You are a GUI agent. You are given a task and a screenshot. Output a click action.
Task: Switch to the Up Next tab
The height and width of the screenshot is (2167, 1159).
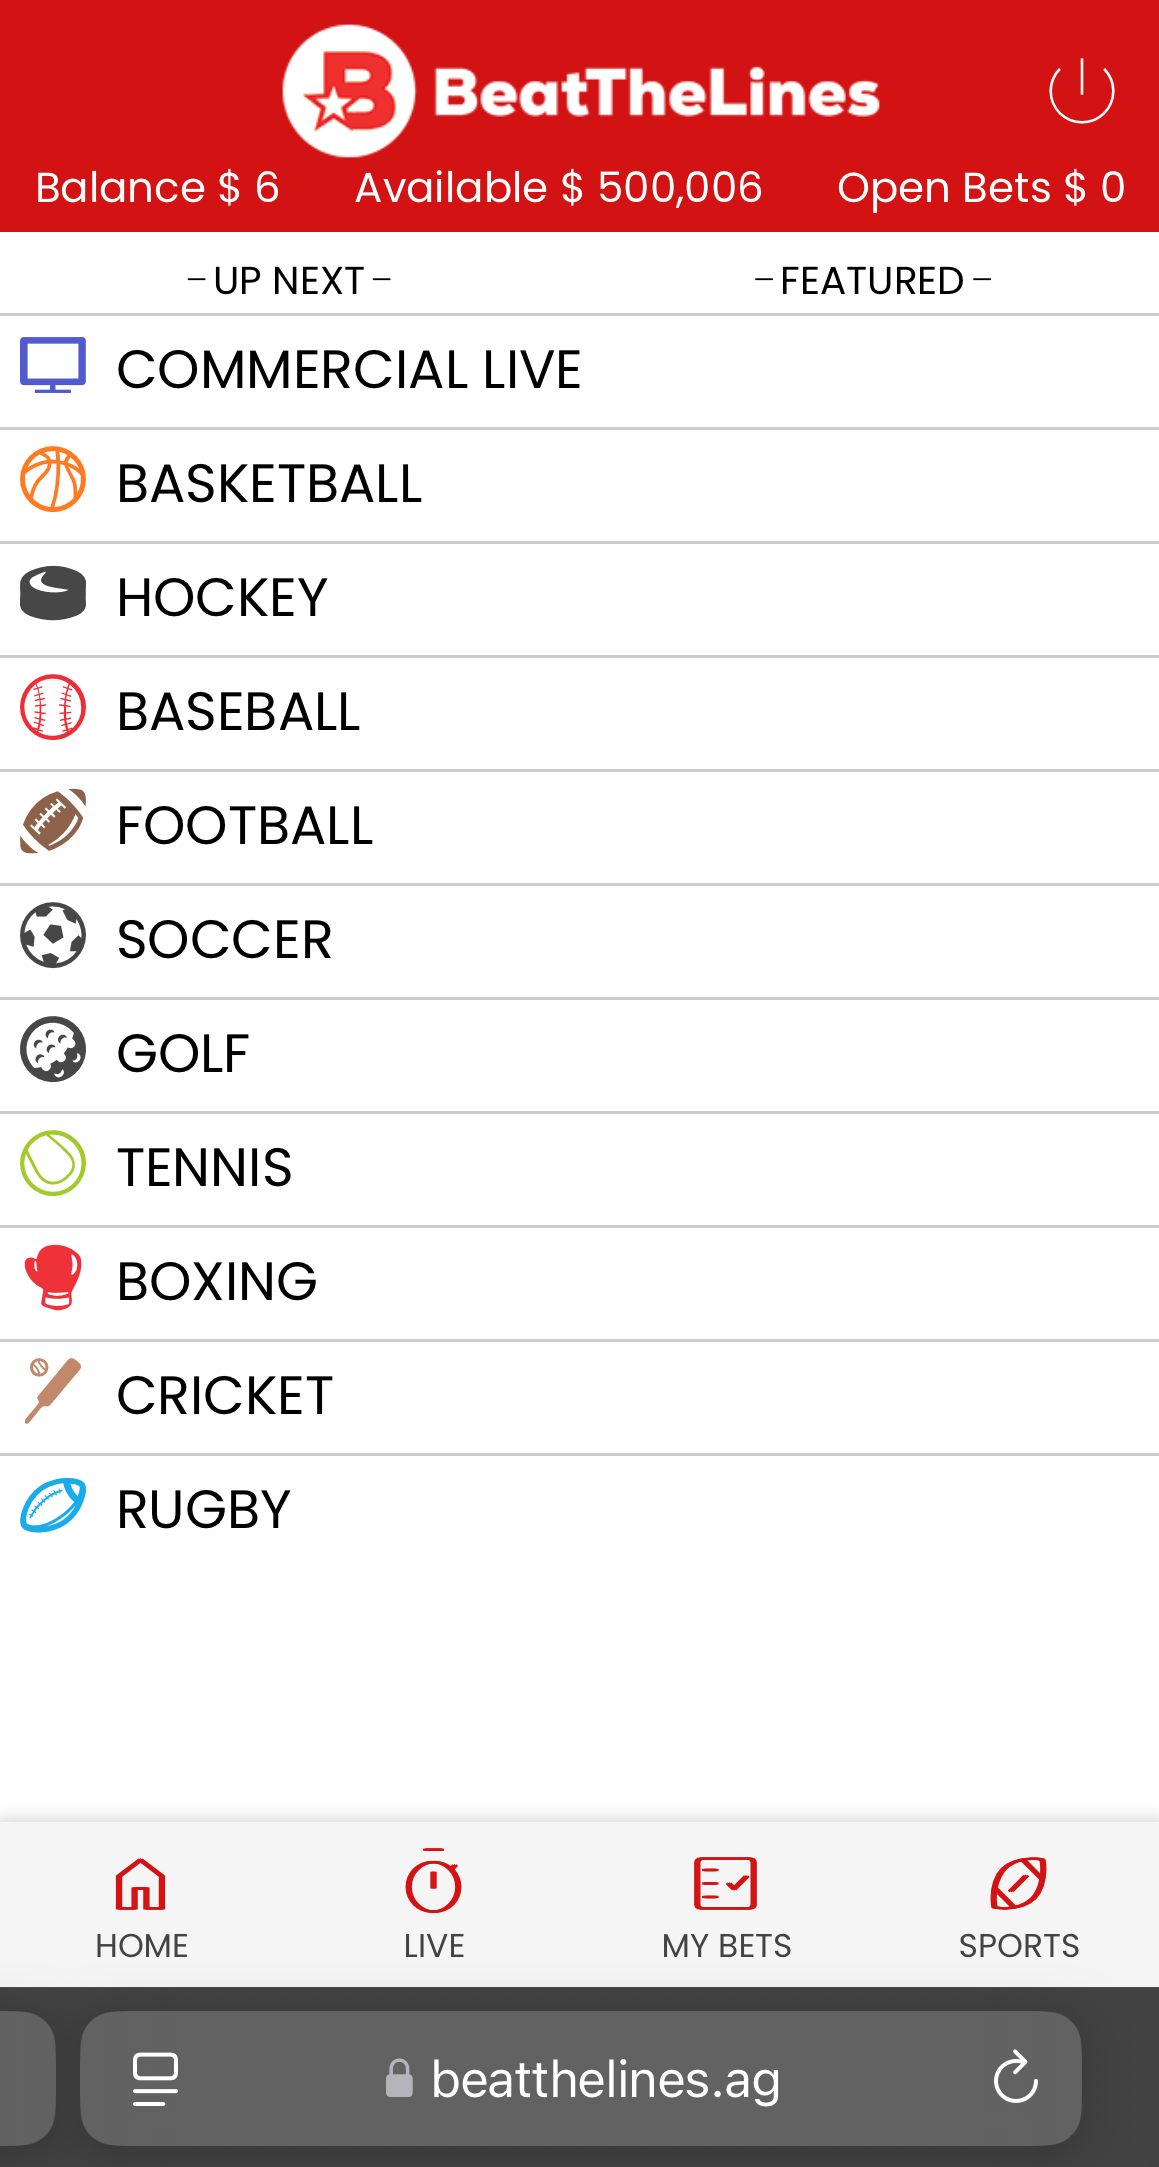tap(289, 281)
